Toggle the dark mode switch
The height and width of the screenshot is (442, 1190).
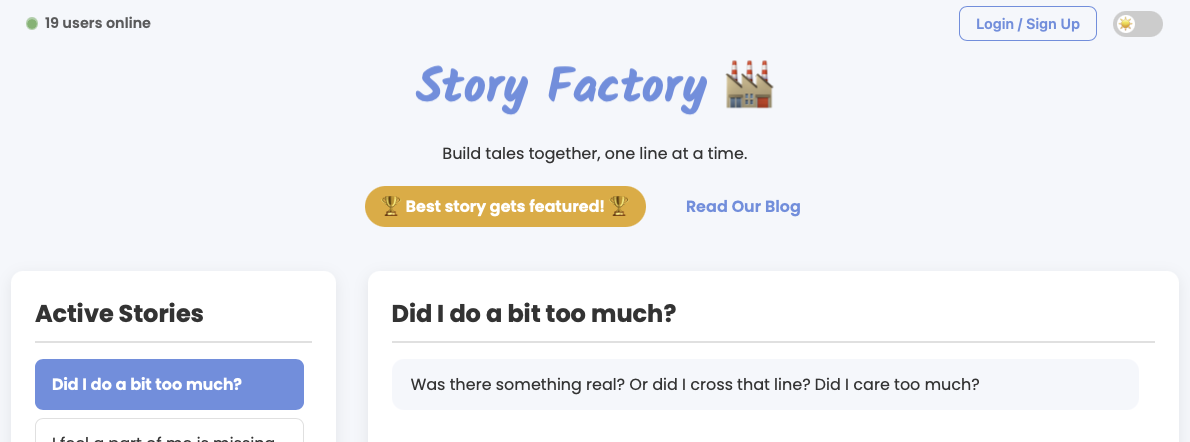click(1138, 24)
